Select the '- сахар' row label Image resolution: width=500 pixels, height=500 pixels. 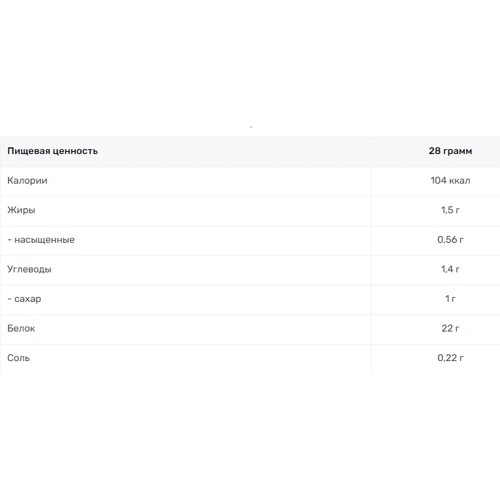pos(24,299)
